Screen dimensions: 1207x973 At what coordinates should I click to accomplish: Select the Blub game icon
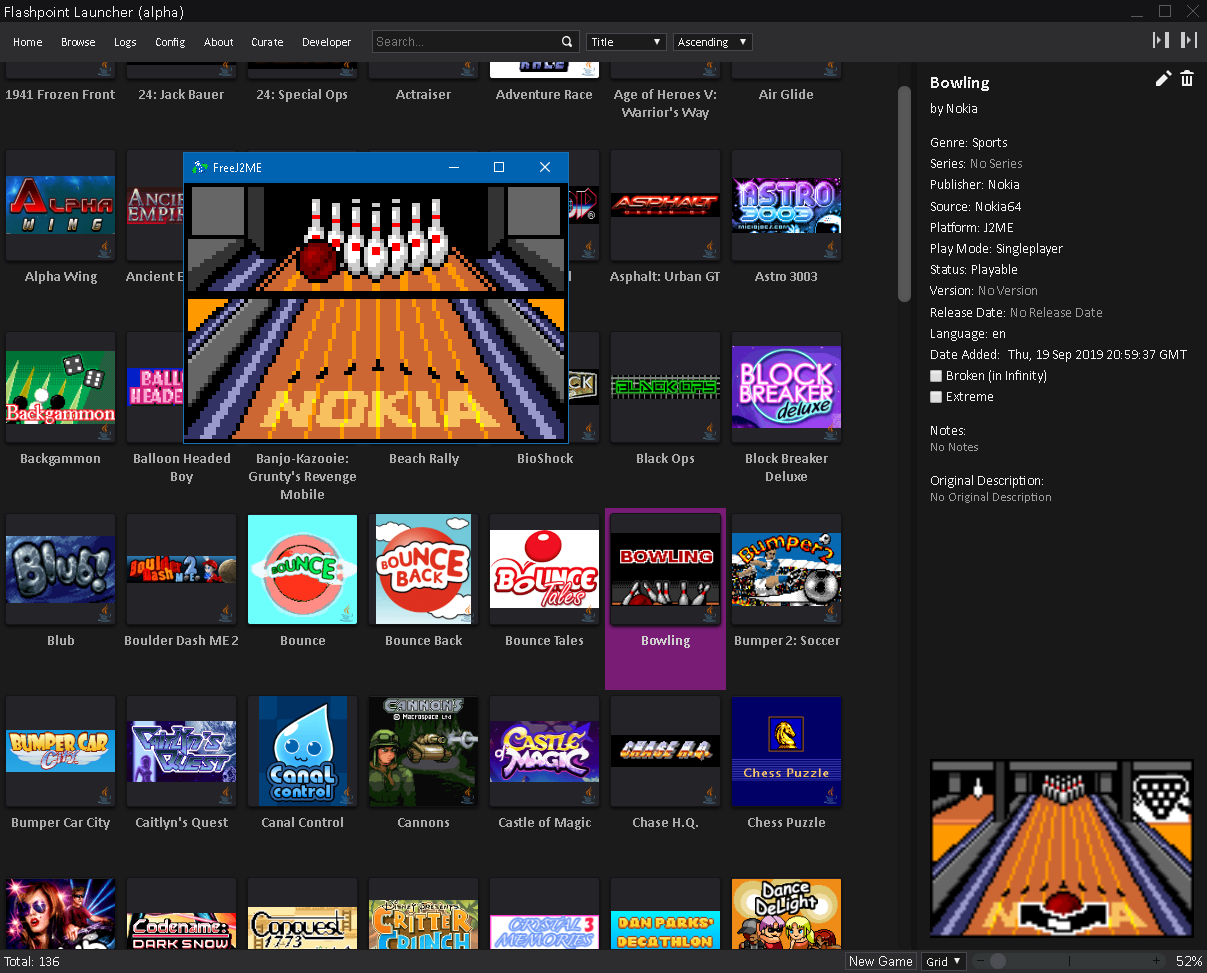click(61, 569)
